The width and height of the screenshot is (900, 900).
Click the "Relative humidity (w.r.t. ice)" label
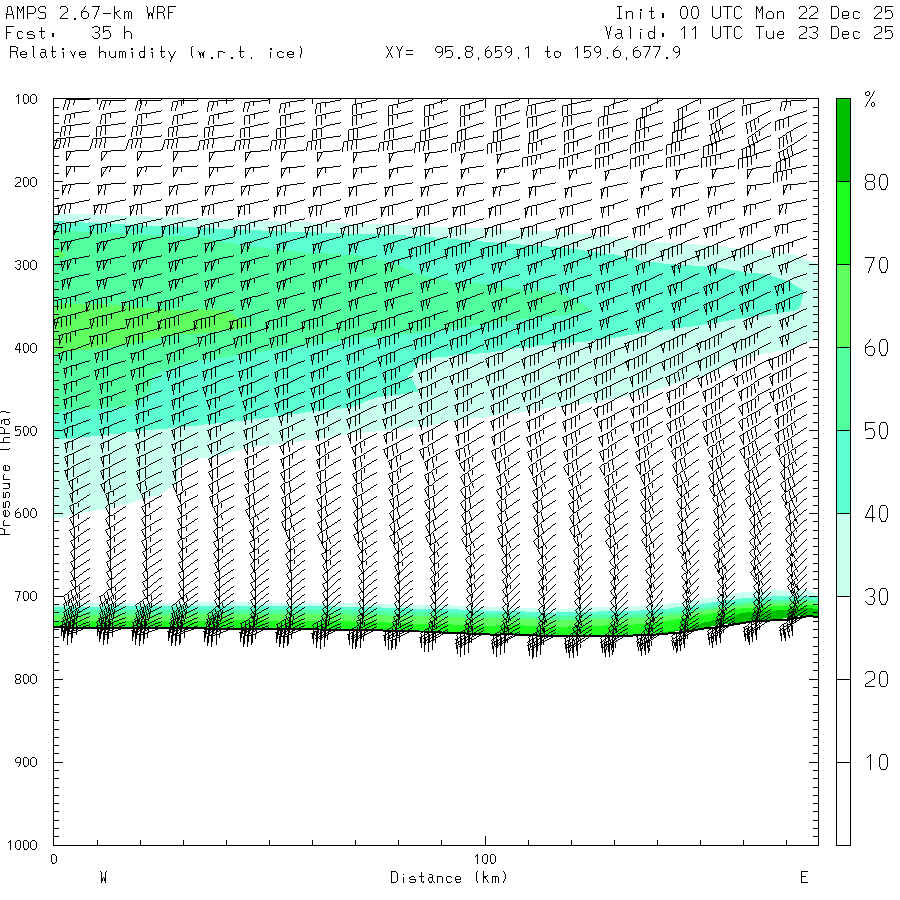[156, 52]
